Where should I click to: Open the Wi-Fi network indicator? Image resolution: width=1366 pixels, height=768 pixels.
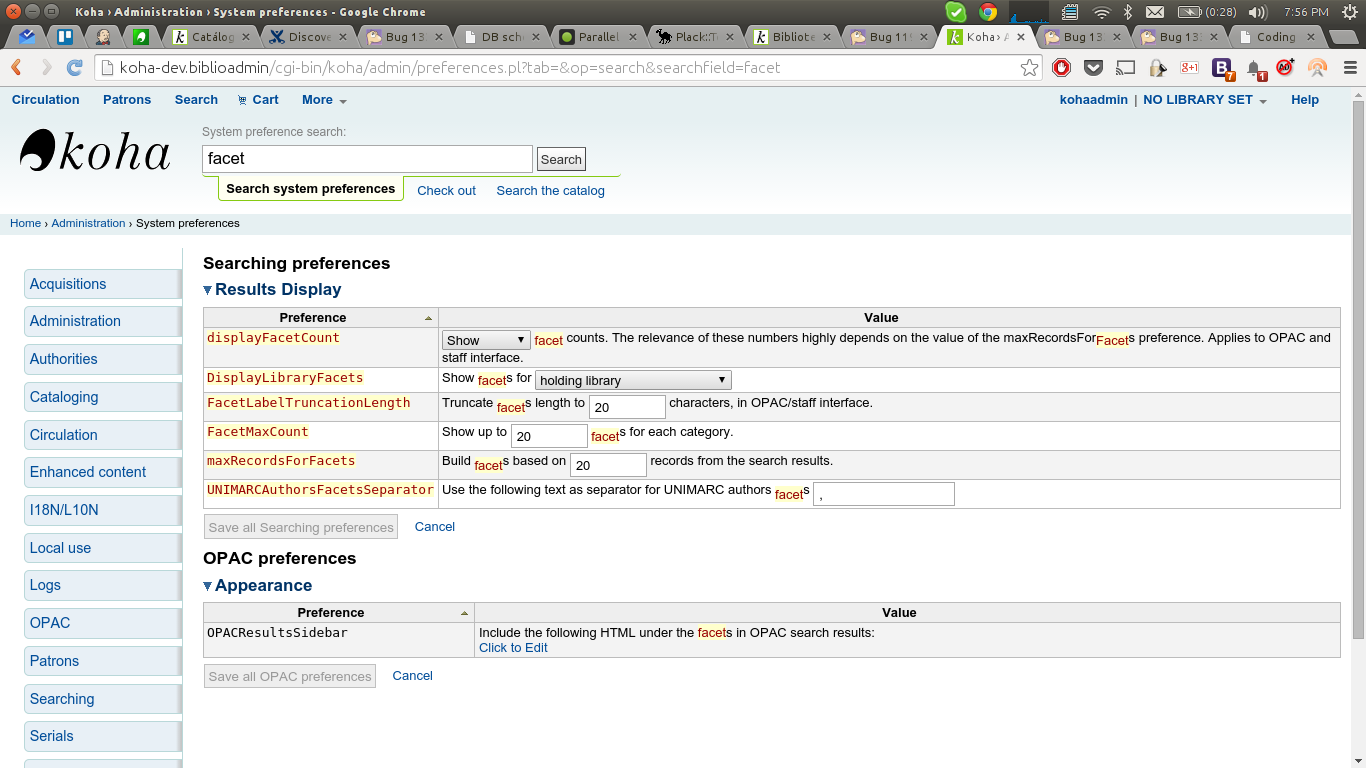point(1101,12)
